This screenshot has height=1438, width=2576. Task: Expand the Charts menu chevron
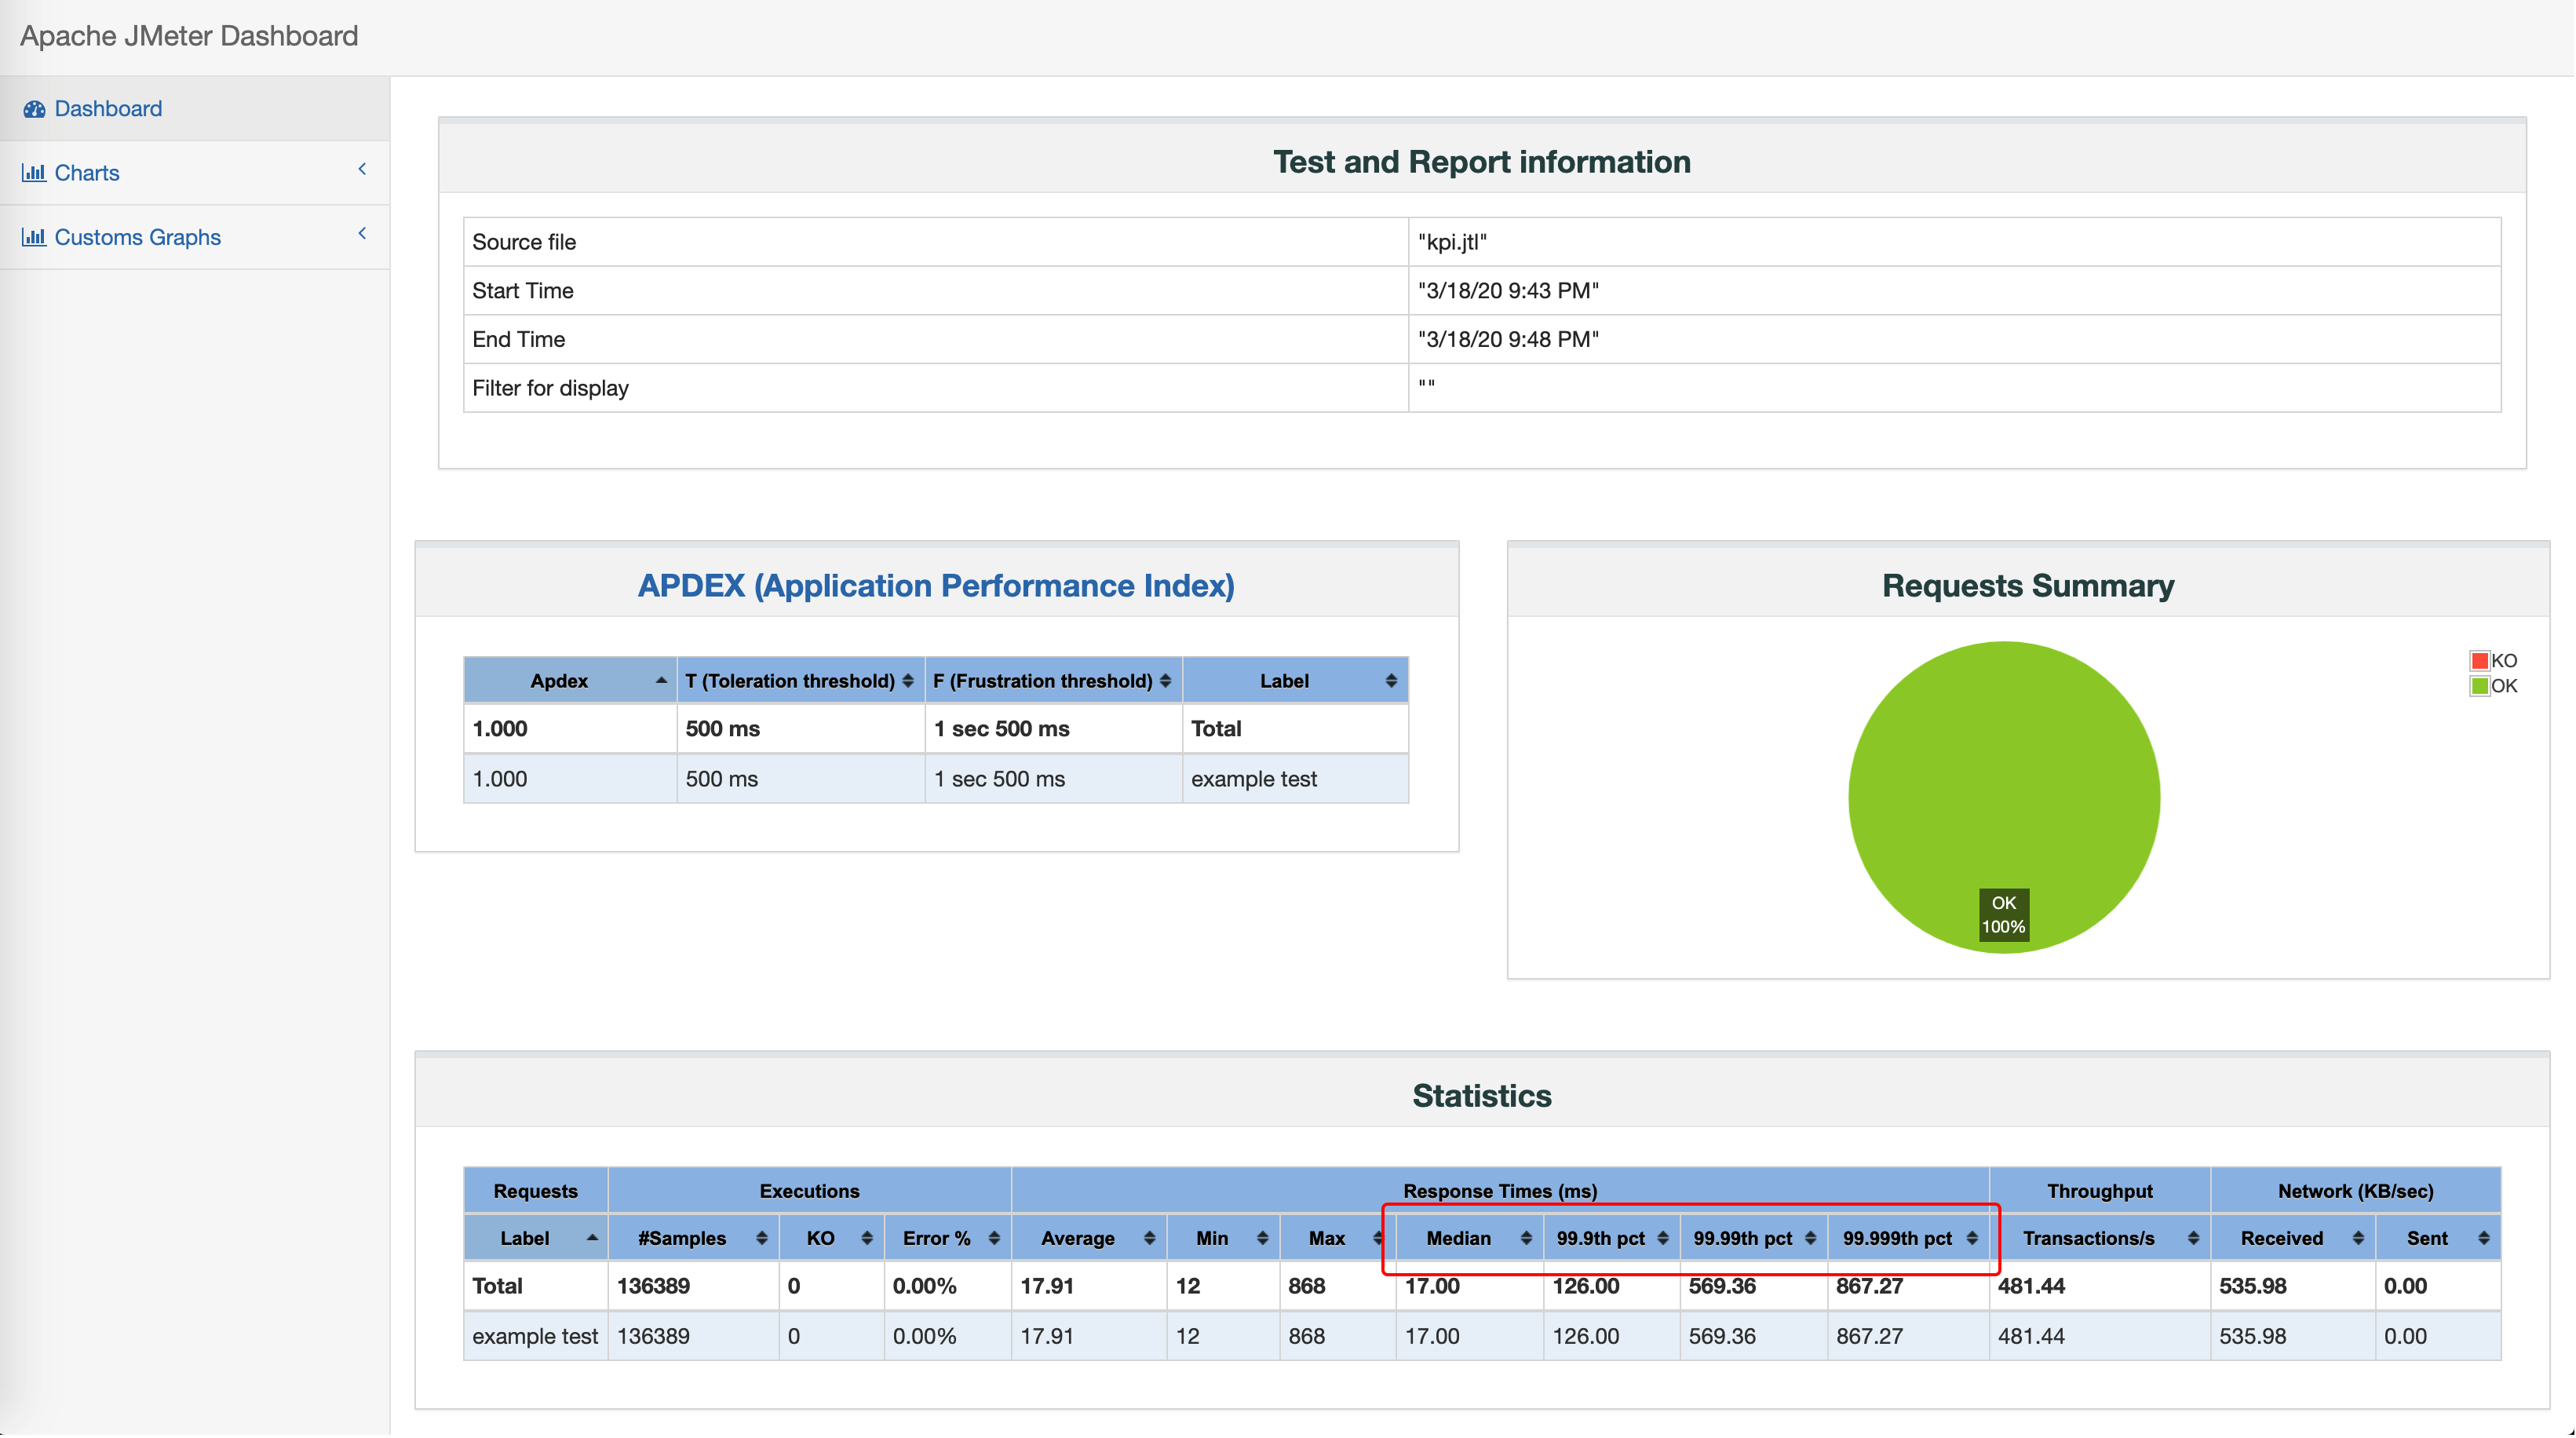point(362,169)
